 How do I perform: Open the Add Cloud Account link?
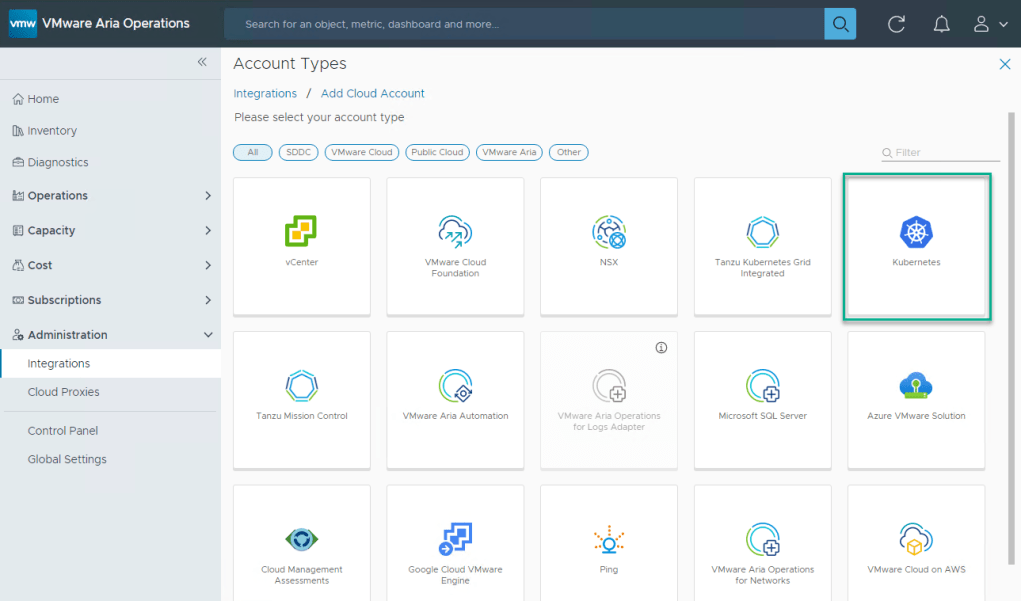(x=372, y=92)
